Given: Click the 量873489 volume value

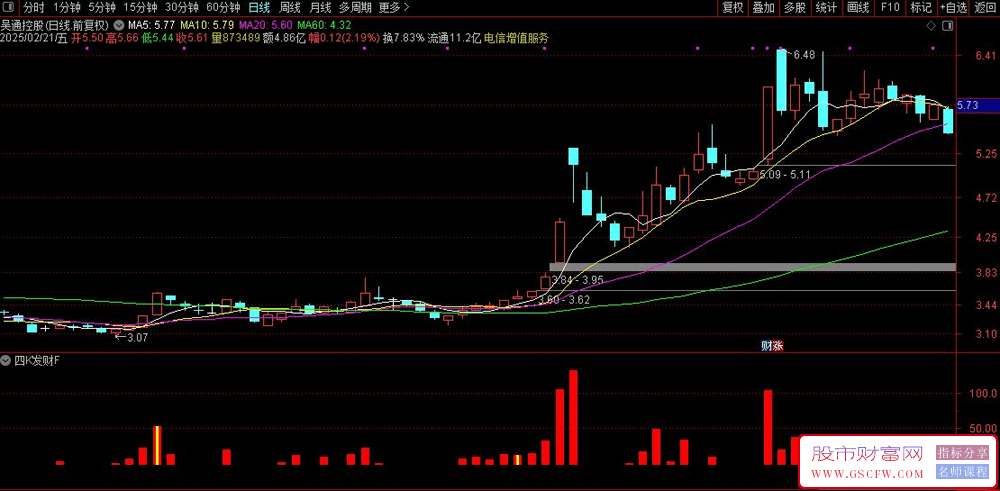Looking at the screenshot, I should [235, 38].
